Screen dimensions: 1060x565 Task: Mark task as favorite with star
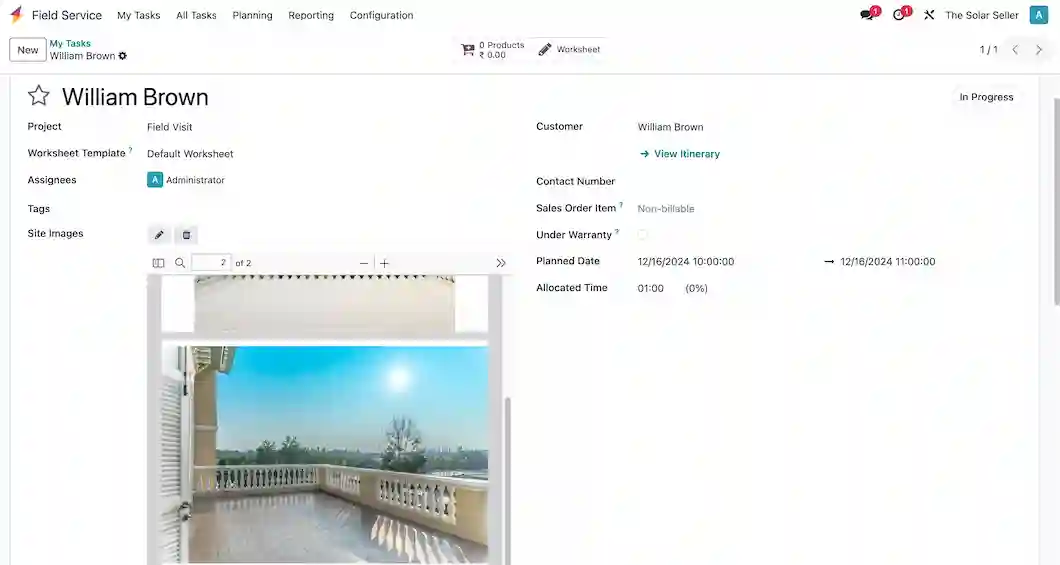pos(38,96)
